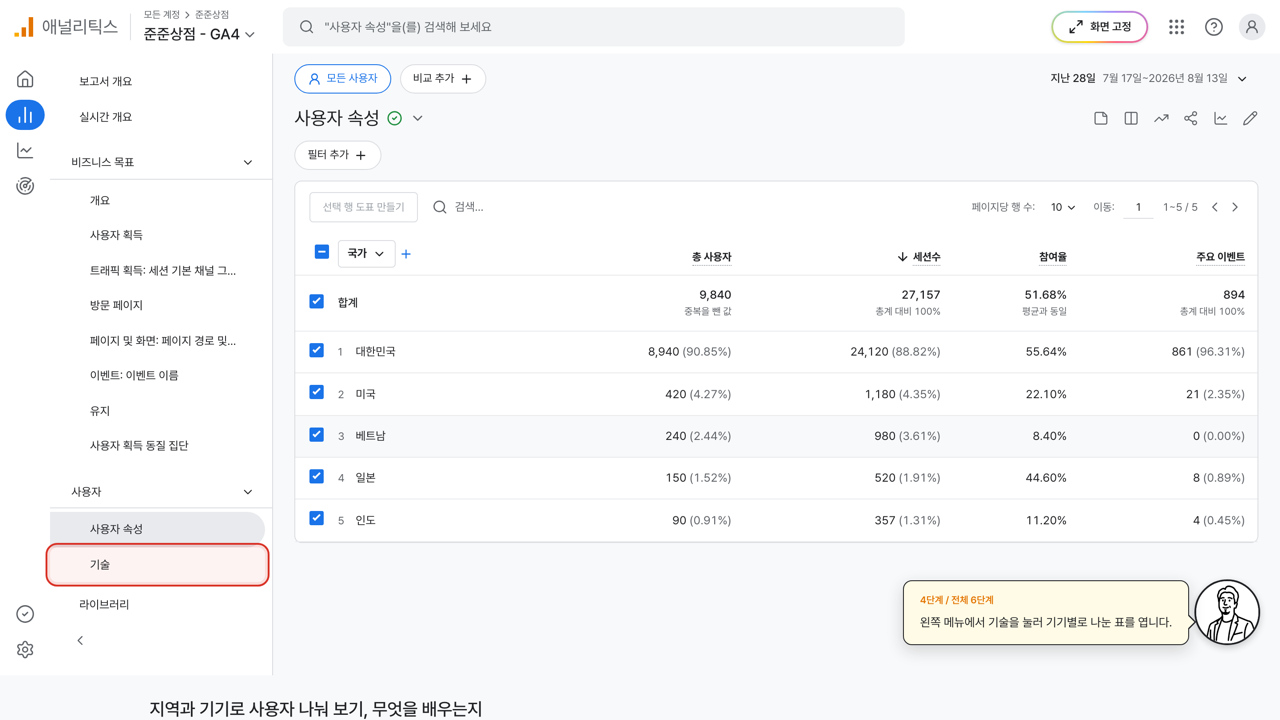
Task: Click the 대한민국 country name cell
Action: 375,352
